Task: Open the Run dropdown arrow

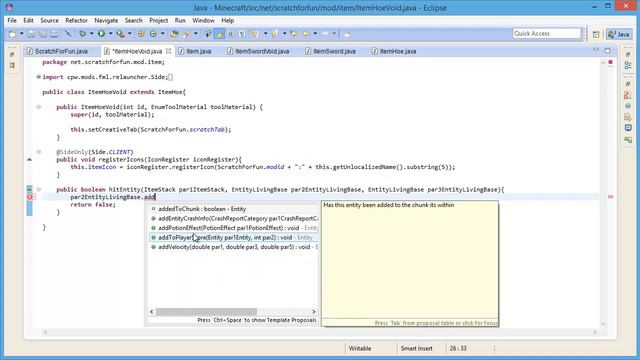Action: click(110, 34)
